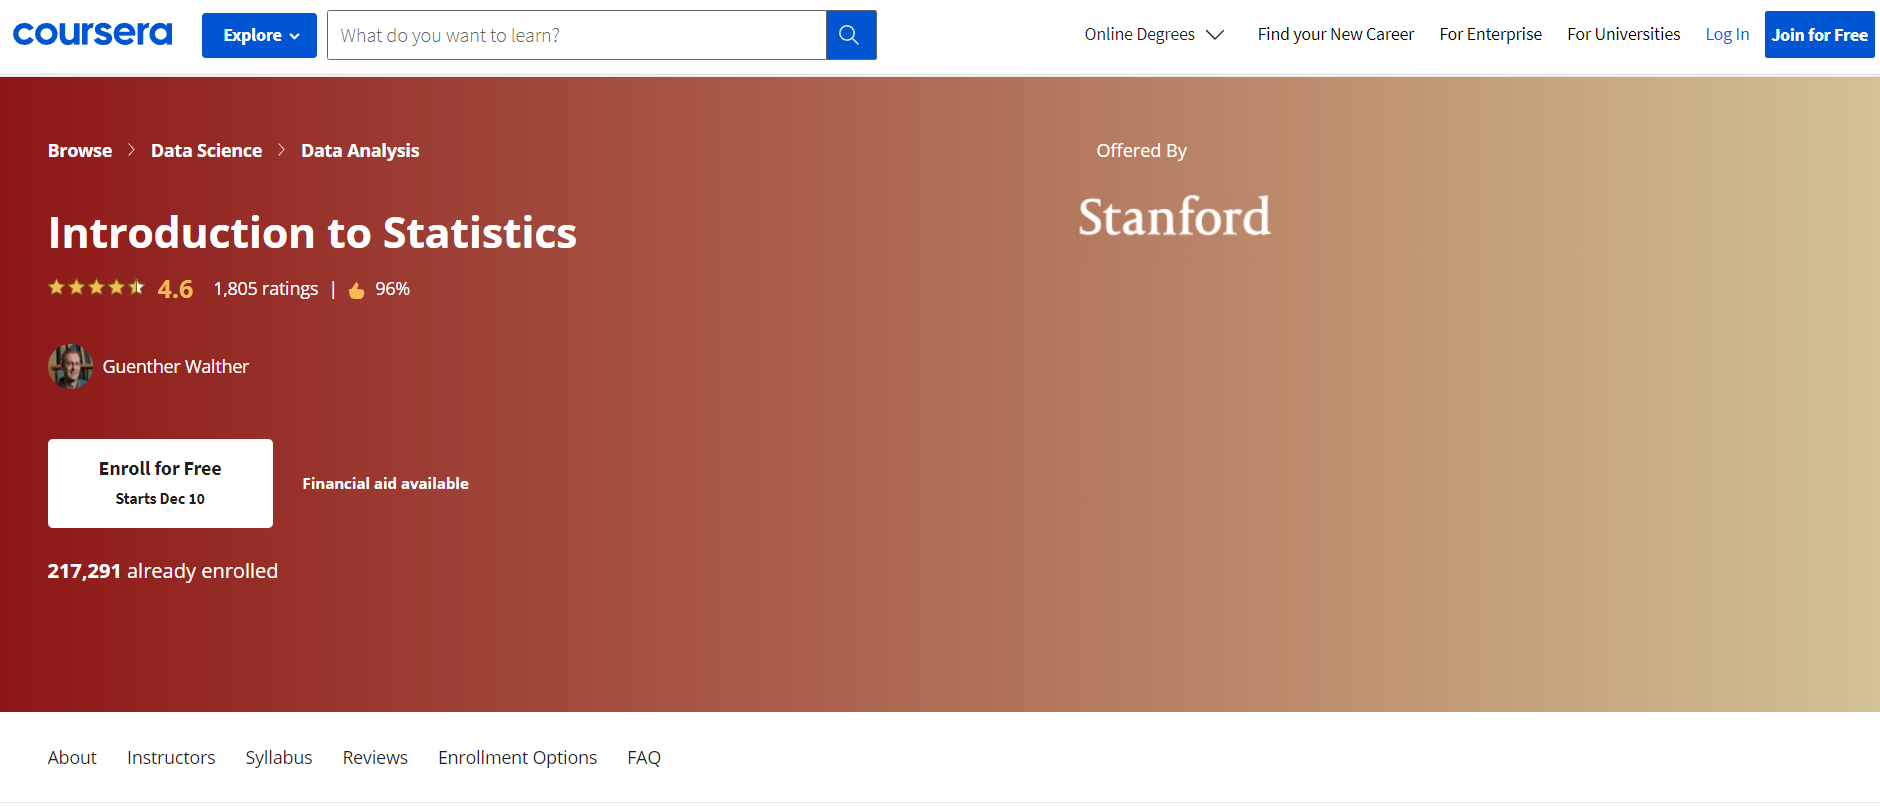Click the Stanford logo
Viewport: 1880px width, 807px height.
click(1174, 217)
